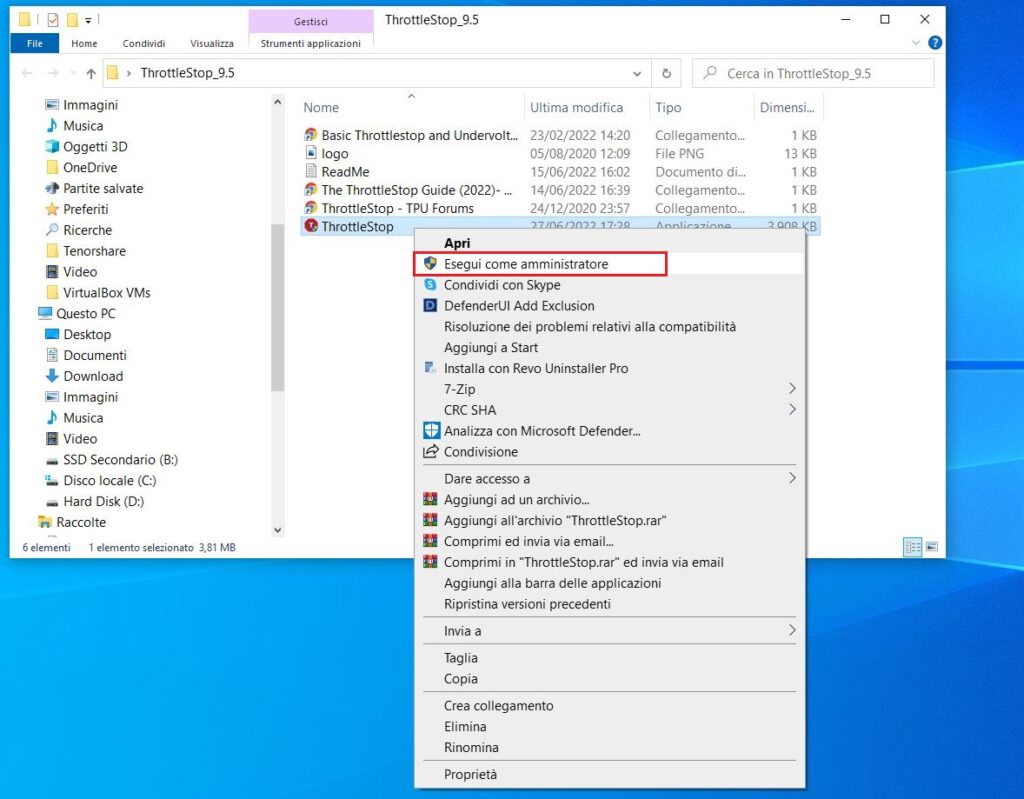
Task: Click the navigation pane scrollbar down arrow
Action: click(x=278, y=530)
